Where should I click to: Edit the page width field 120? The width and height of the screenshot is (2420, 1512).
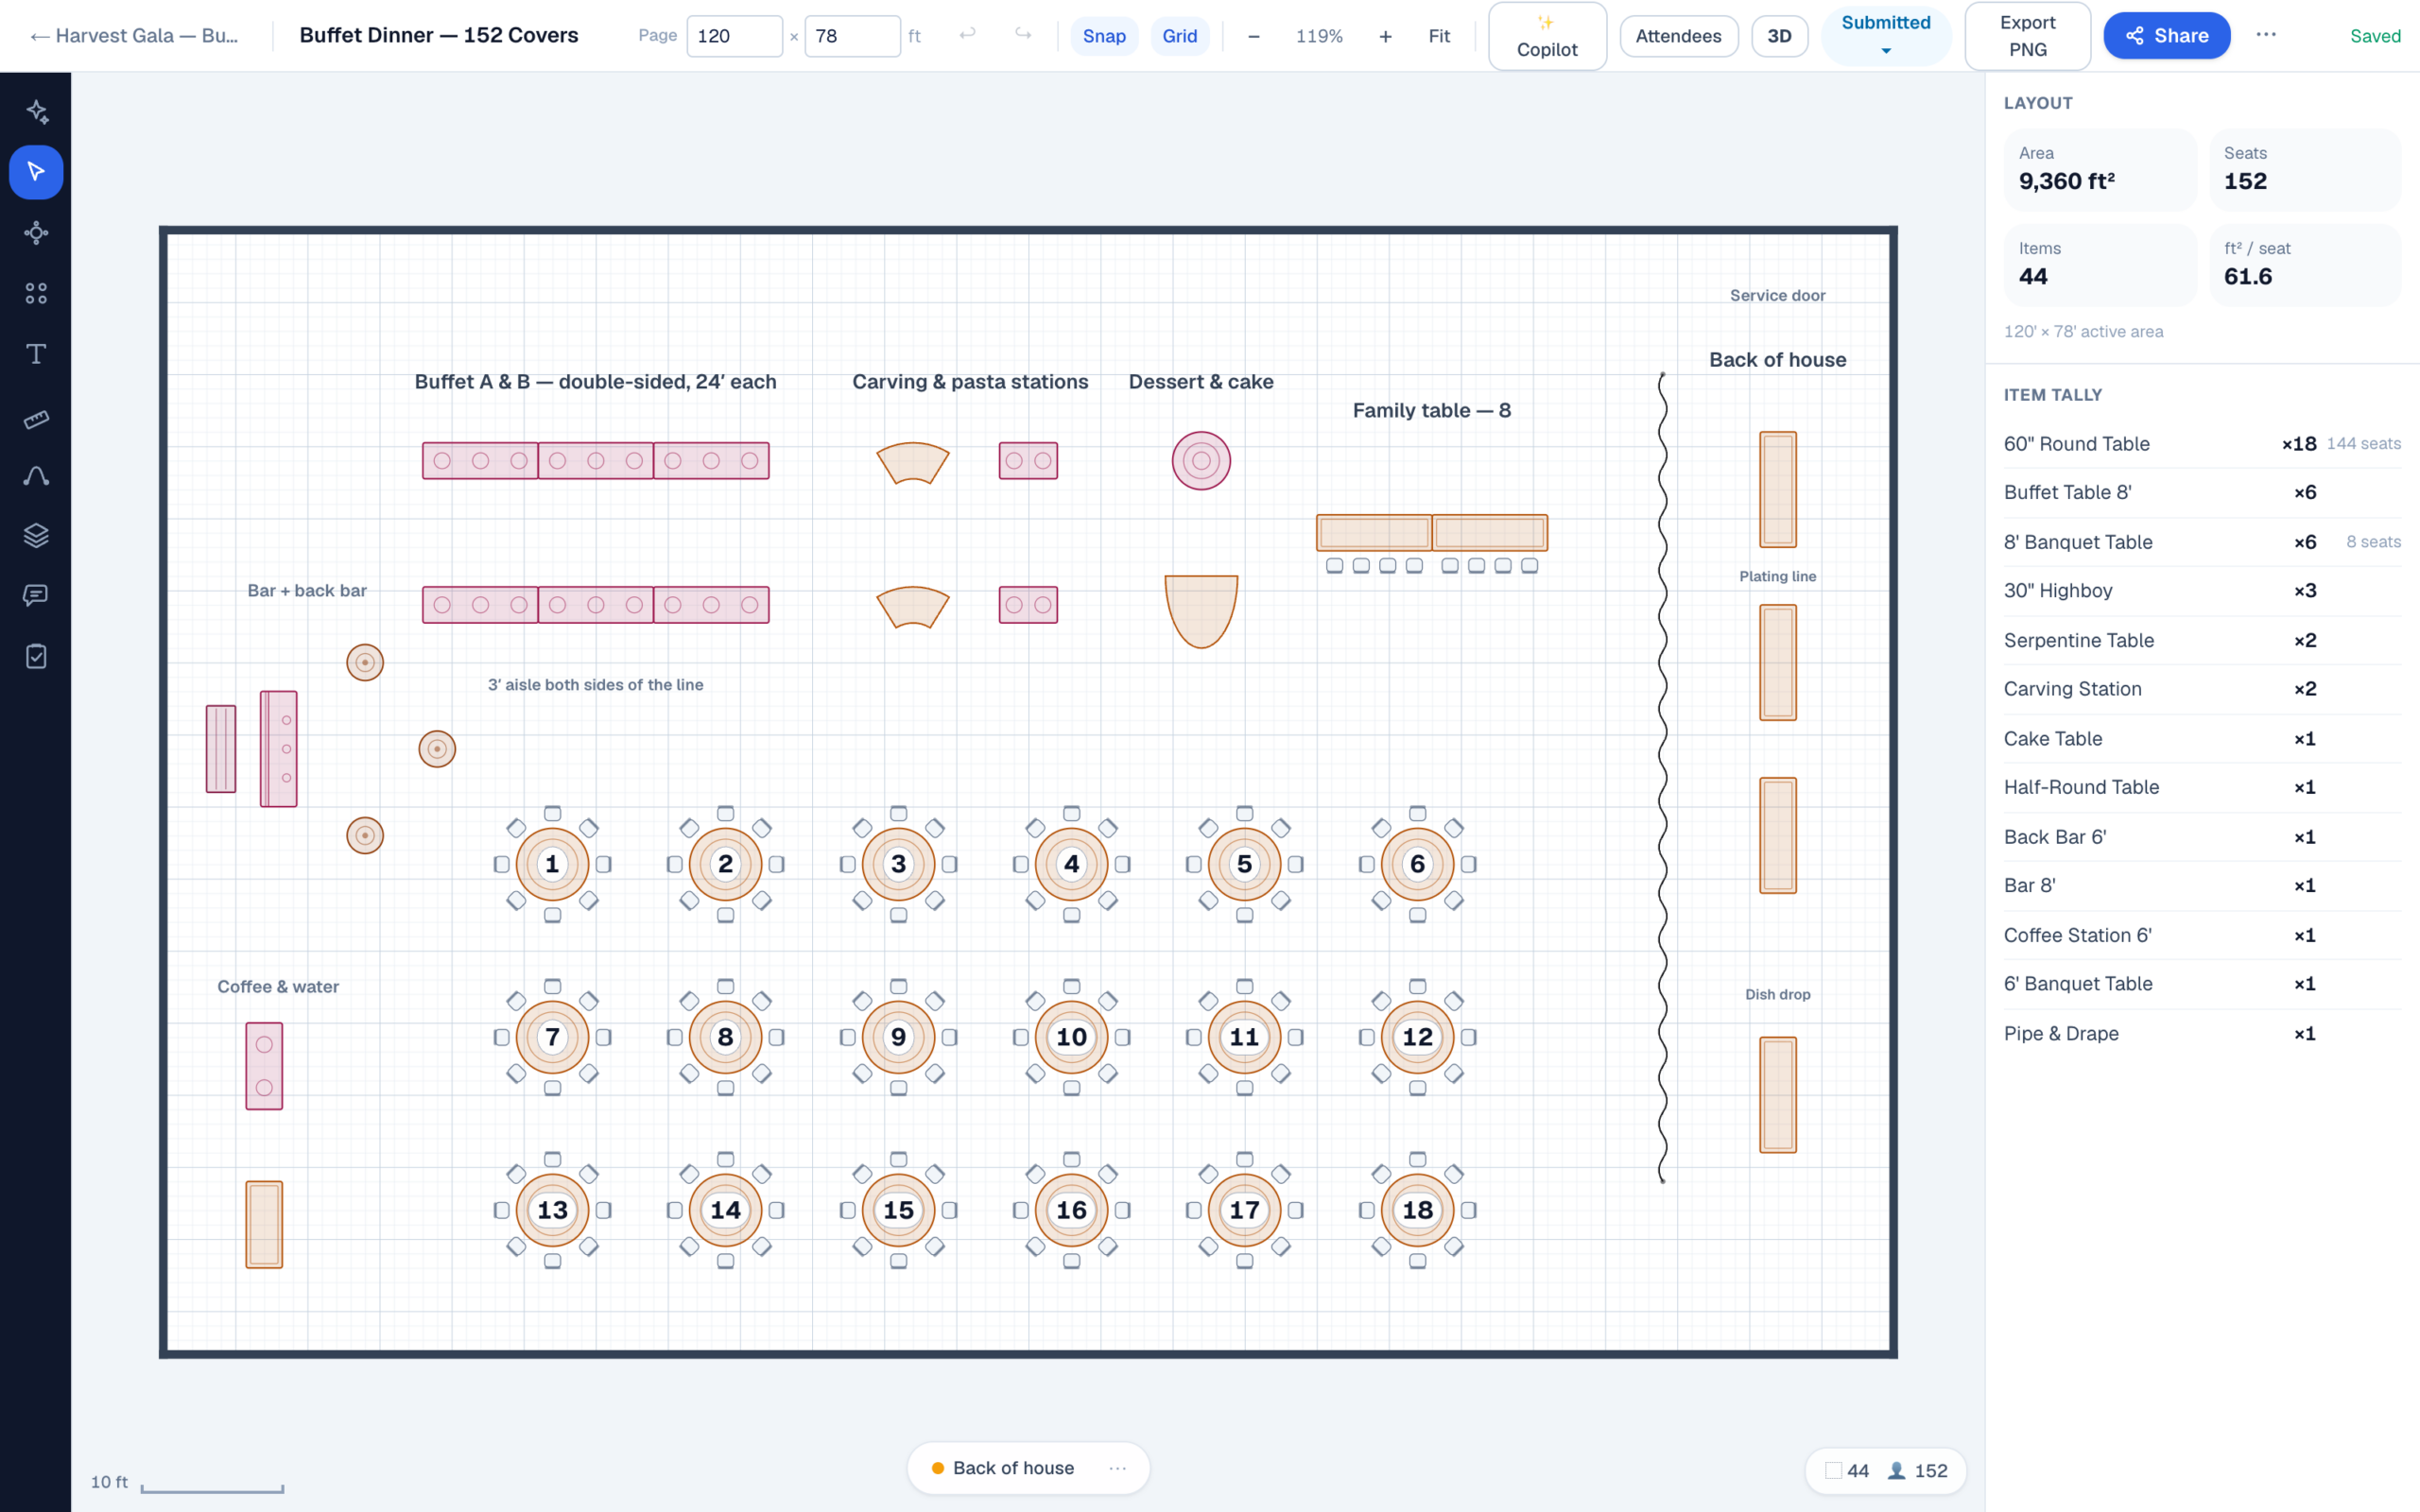[734, 36]
